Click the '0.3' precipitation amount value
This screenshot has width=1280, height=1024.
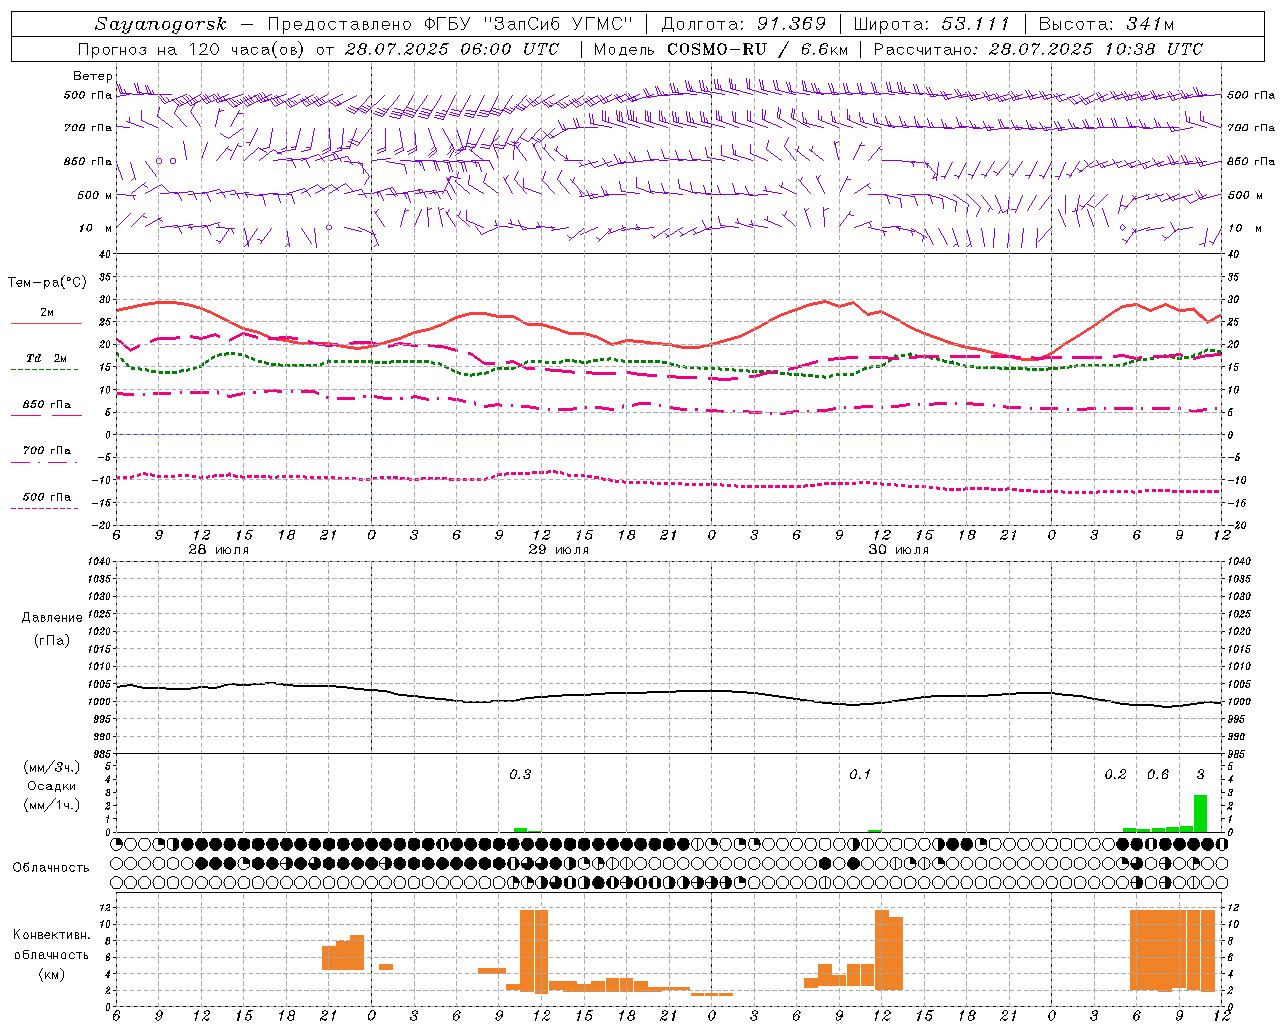pos(520,774)
